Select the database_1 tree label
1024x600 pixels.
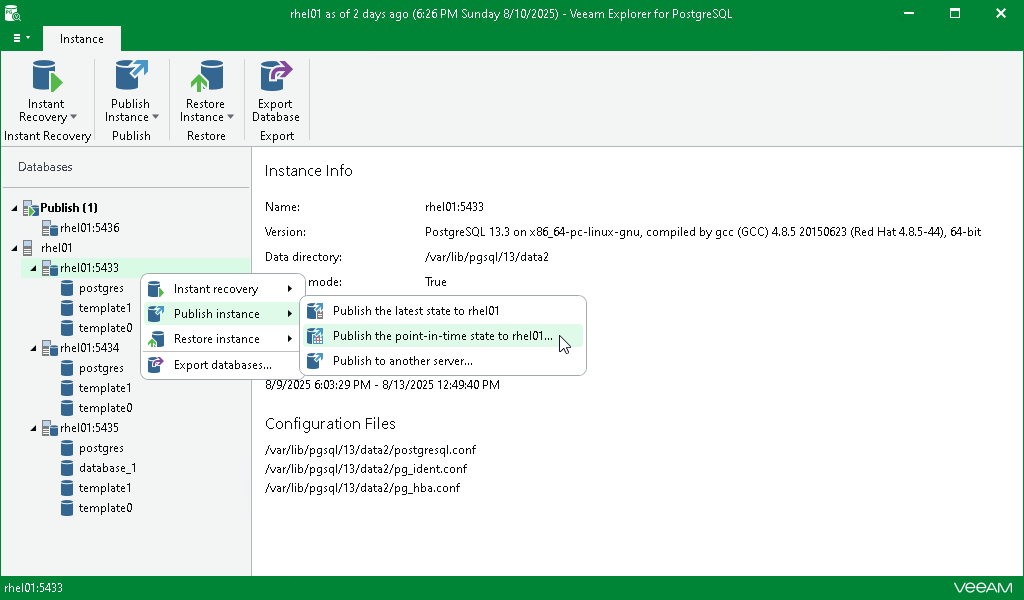pyautogui.click(x=108, y=468)
